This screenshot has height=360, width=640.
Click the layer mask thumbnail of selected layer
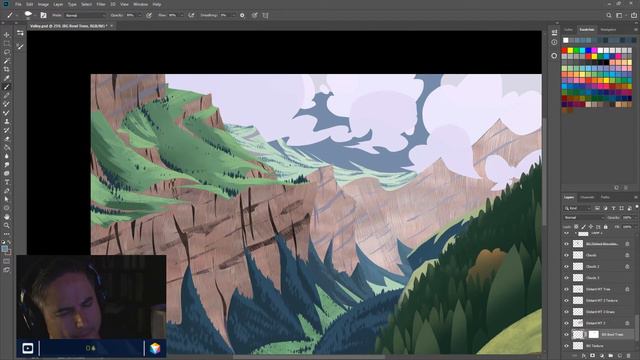(x=593, y=334)
